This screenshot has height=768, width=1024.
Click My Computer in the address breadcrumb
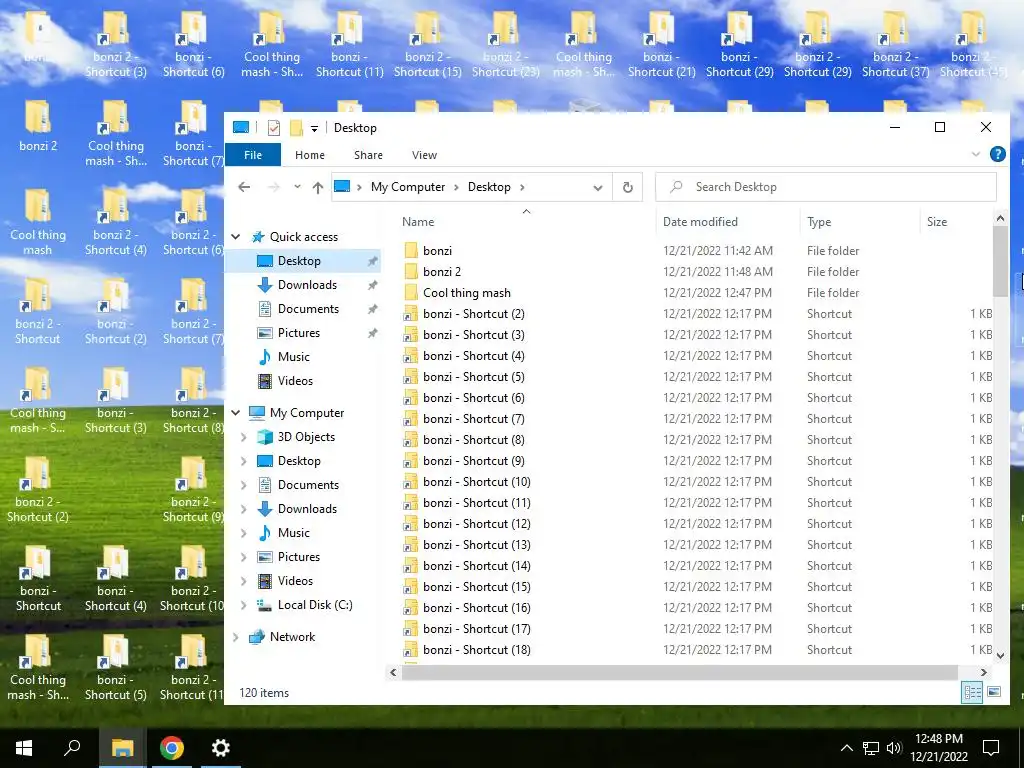[x=408, y=187]
